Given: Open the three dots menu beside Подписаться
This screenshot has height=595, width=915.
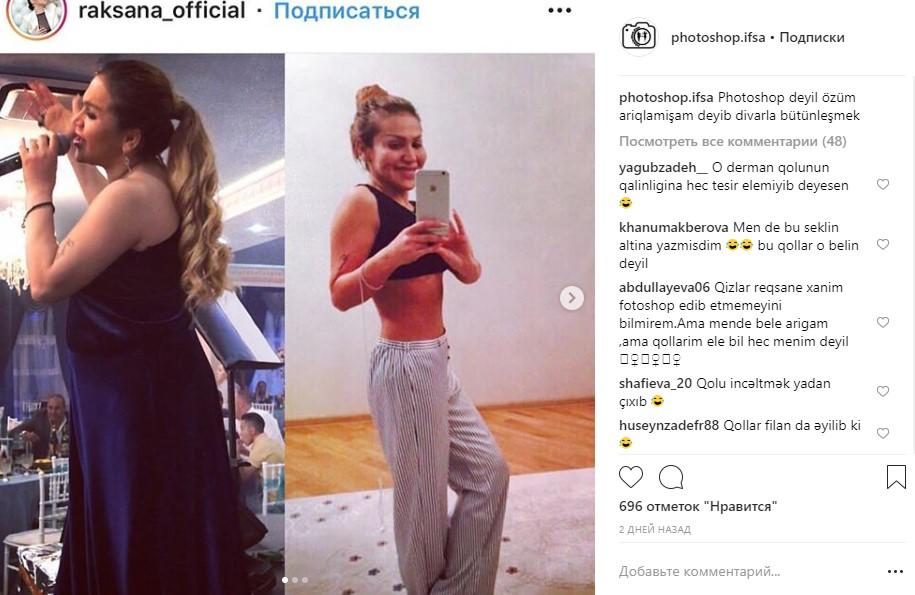Looking at the screenshot, I should pyautogui.click(x=559, y=10).
